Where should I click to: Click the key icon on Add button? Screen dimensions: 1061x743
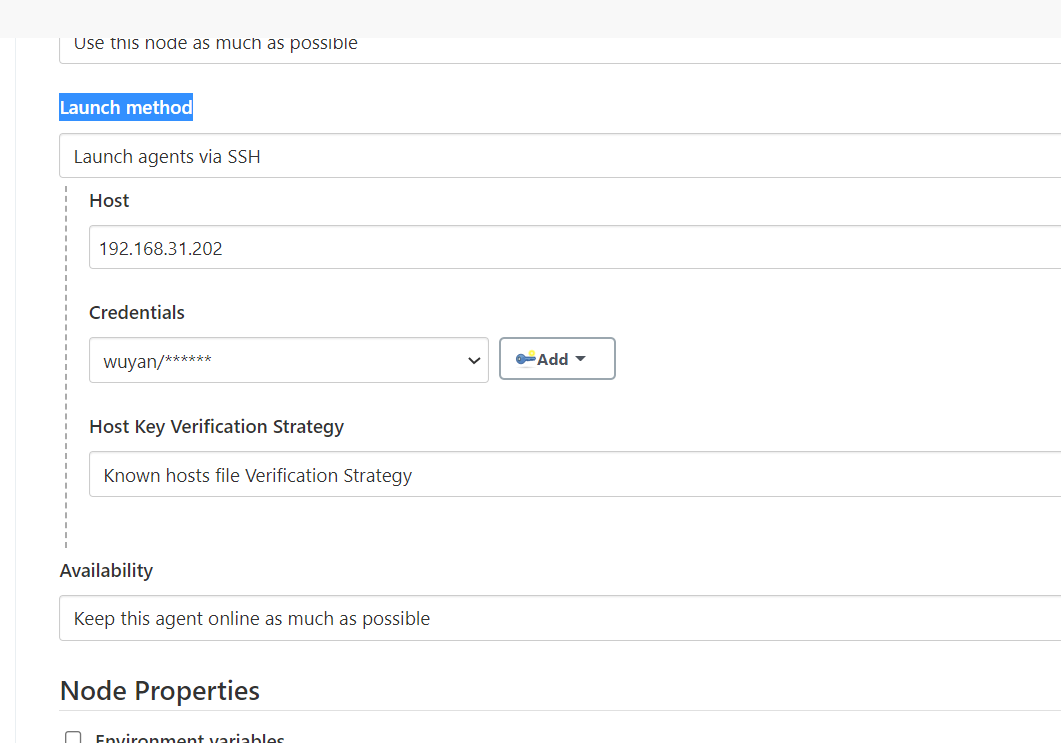click(x=525, y=359)
